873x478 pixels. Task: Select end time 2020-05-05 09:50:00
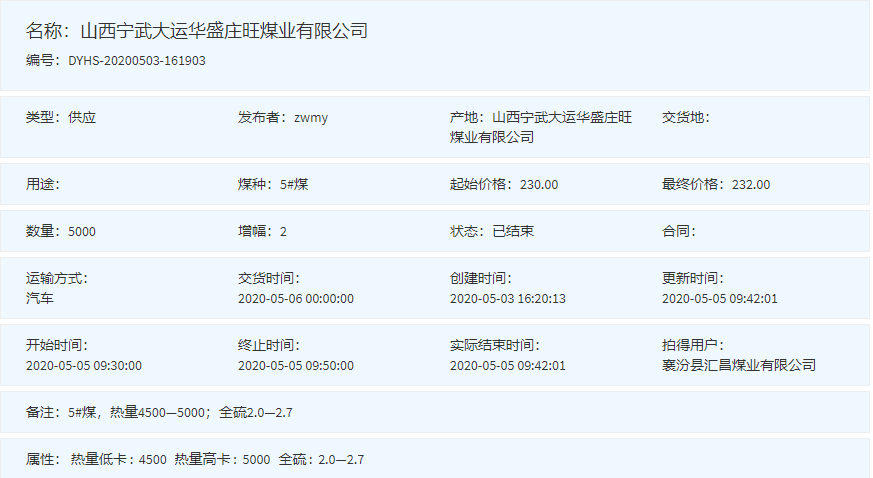click(x=296, y=366)
